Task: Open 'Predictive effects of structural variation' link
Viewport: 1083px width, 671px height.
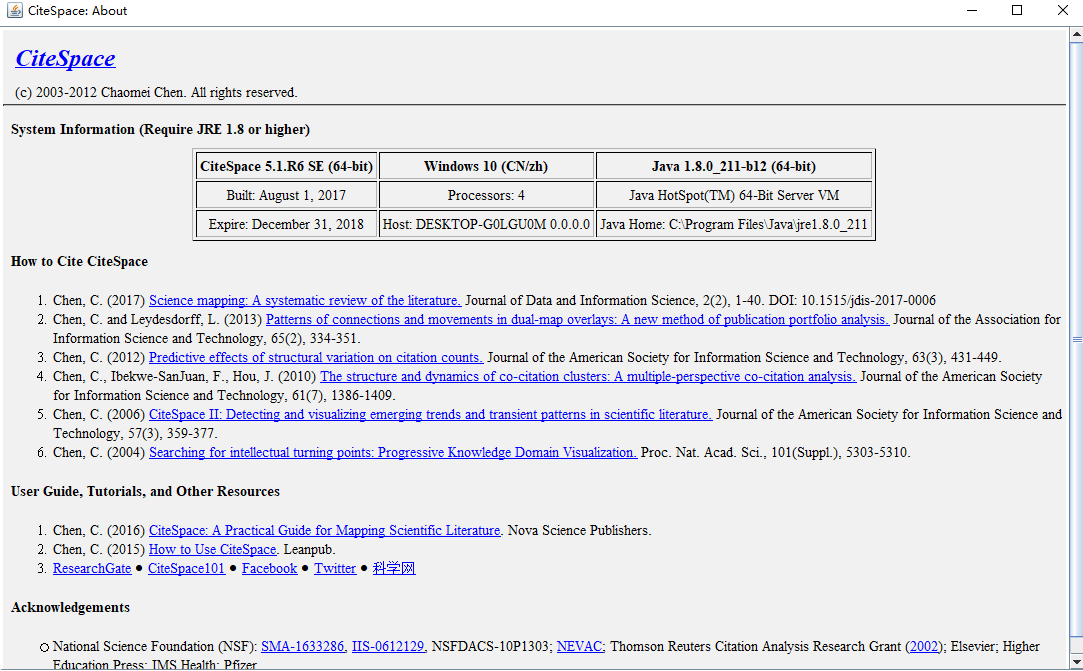Action: (316, 357)
